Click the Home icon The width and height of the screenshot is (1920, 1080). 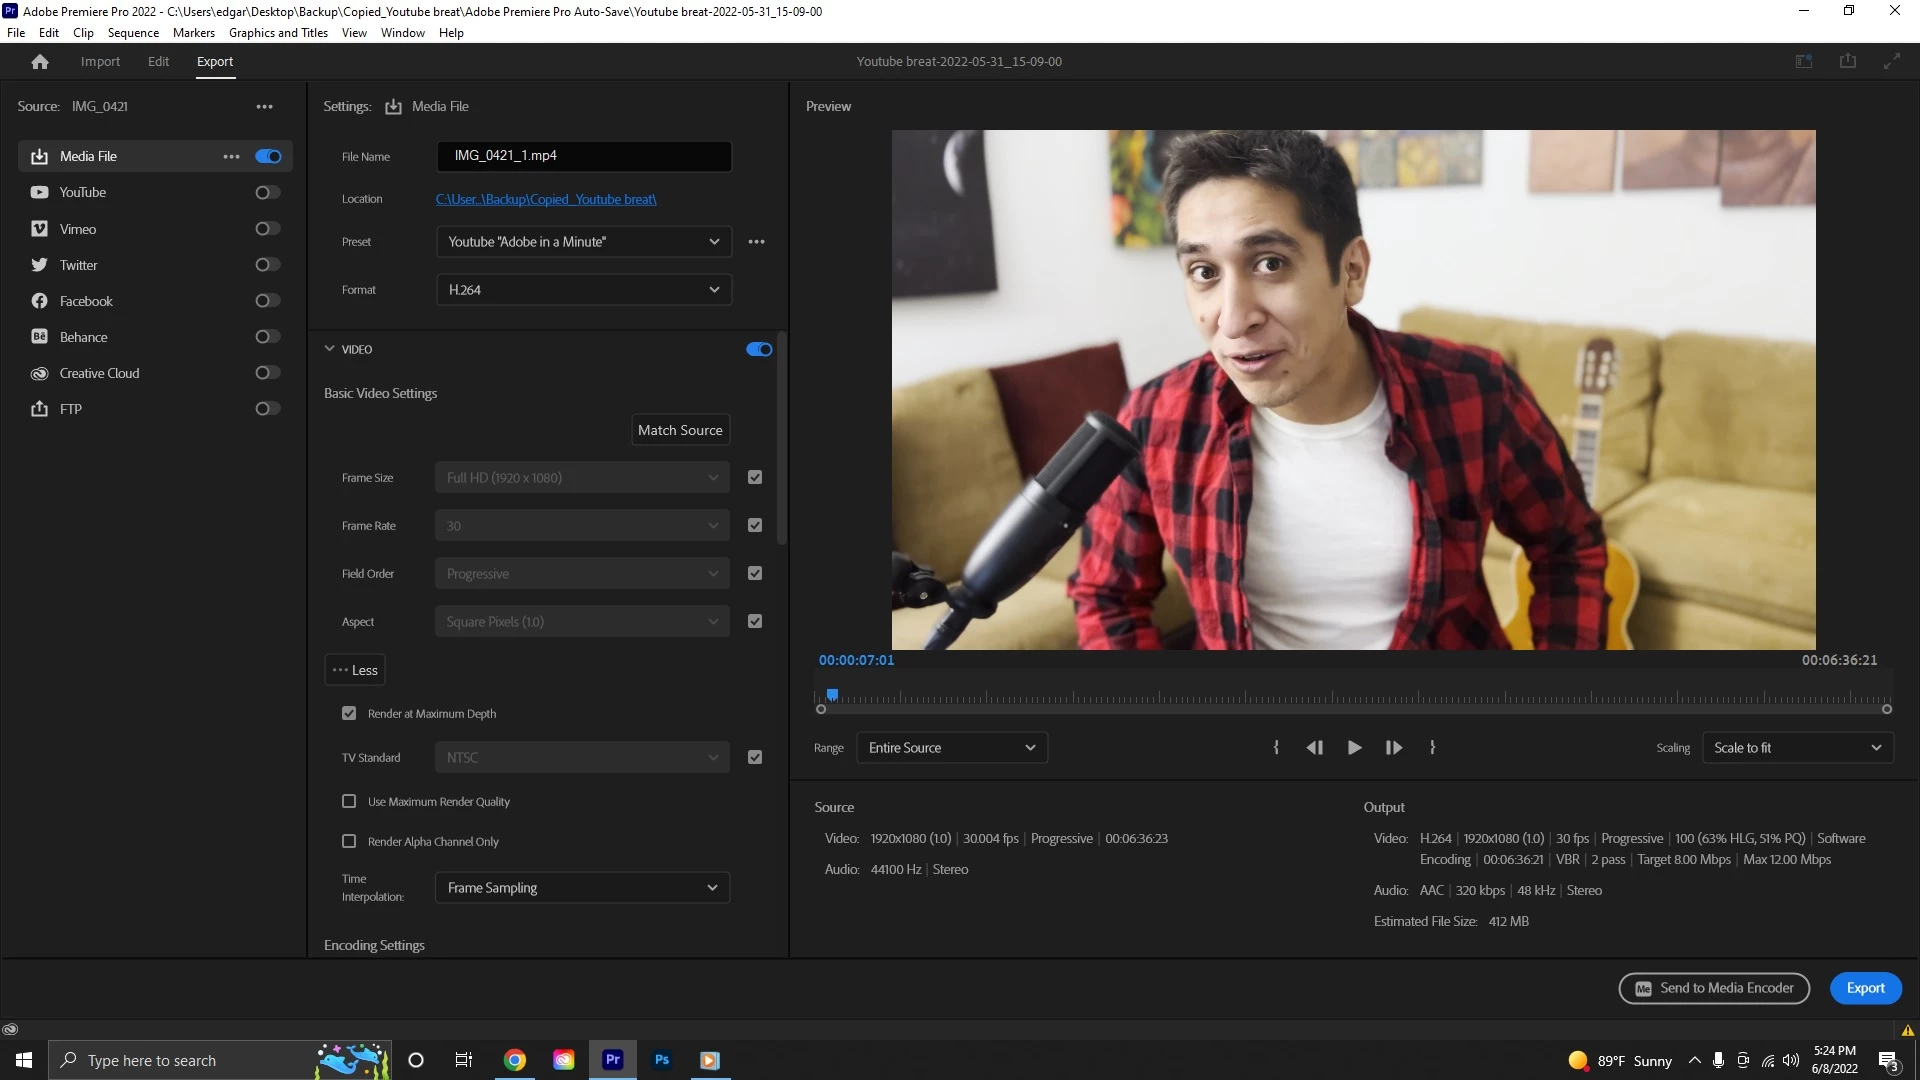(x=40, y=62)
